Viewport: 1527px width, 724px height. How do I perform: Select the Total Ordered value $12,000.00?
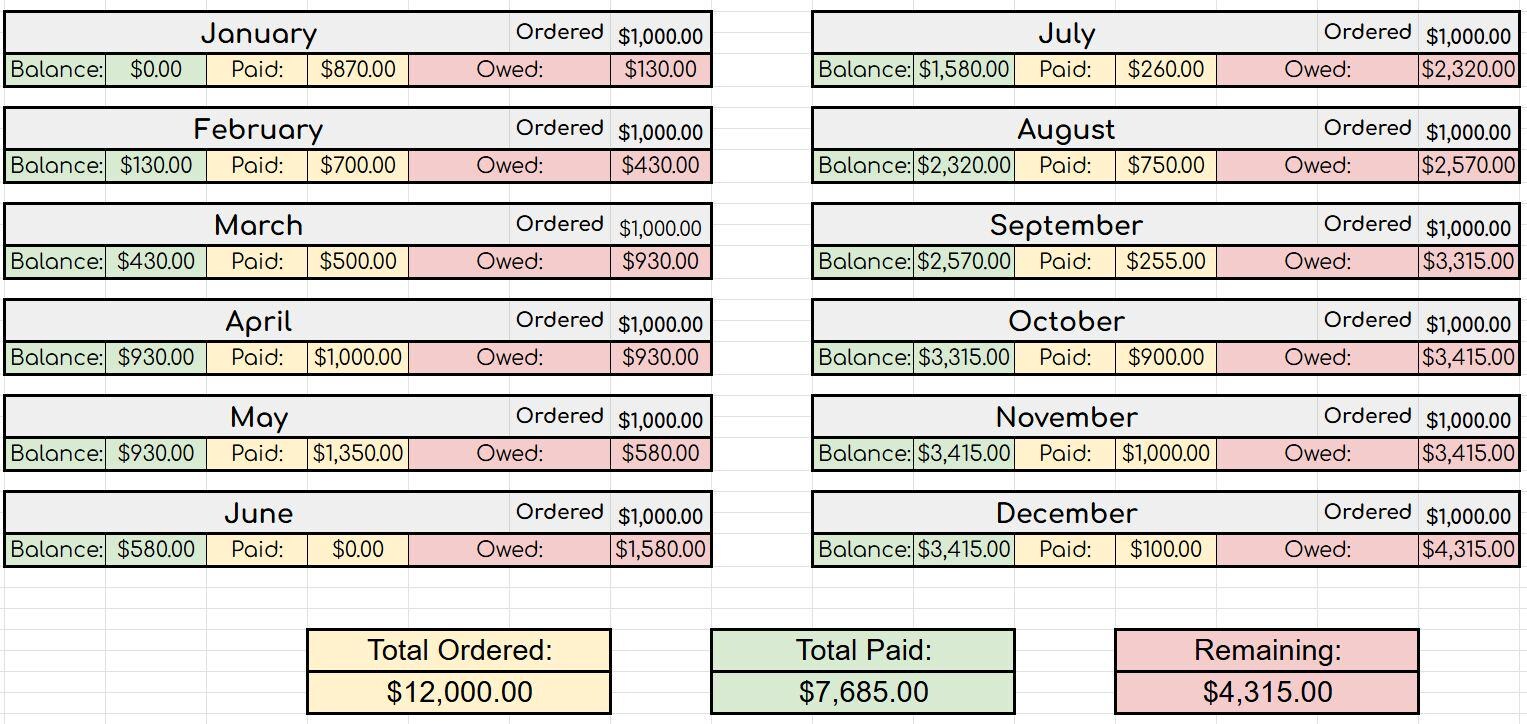pos(459,692)
